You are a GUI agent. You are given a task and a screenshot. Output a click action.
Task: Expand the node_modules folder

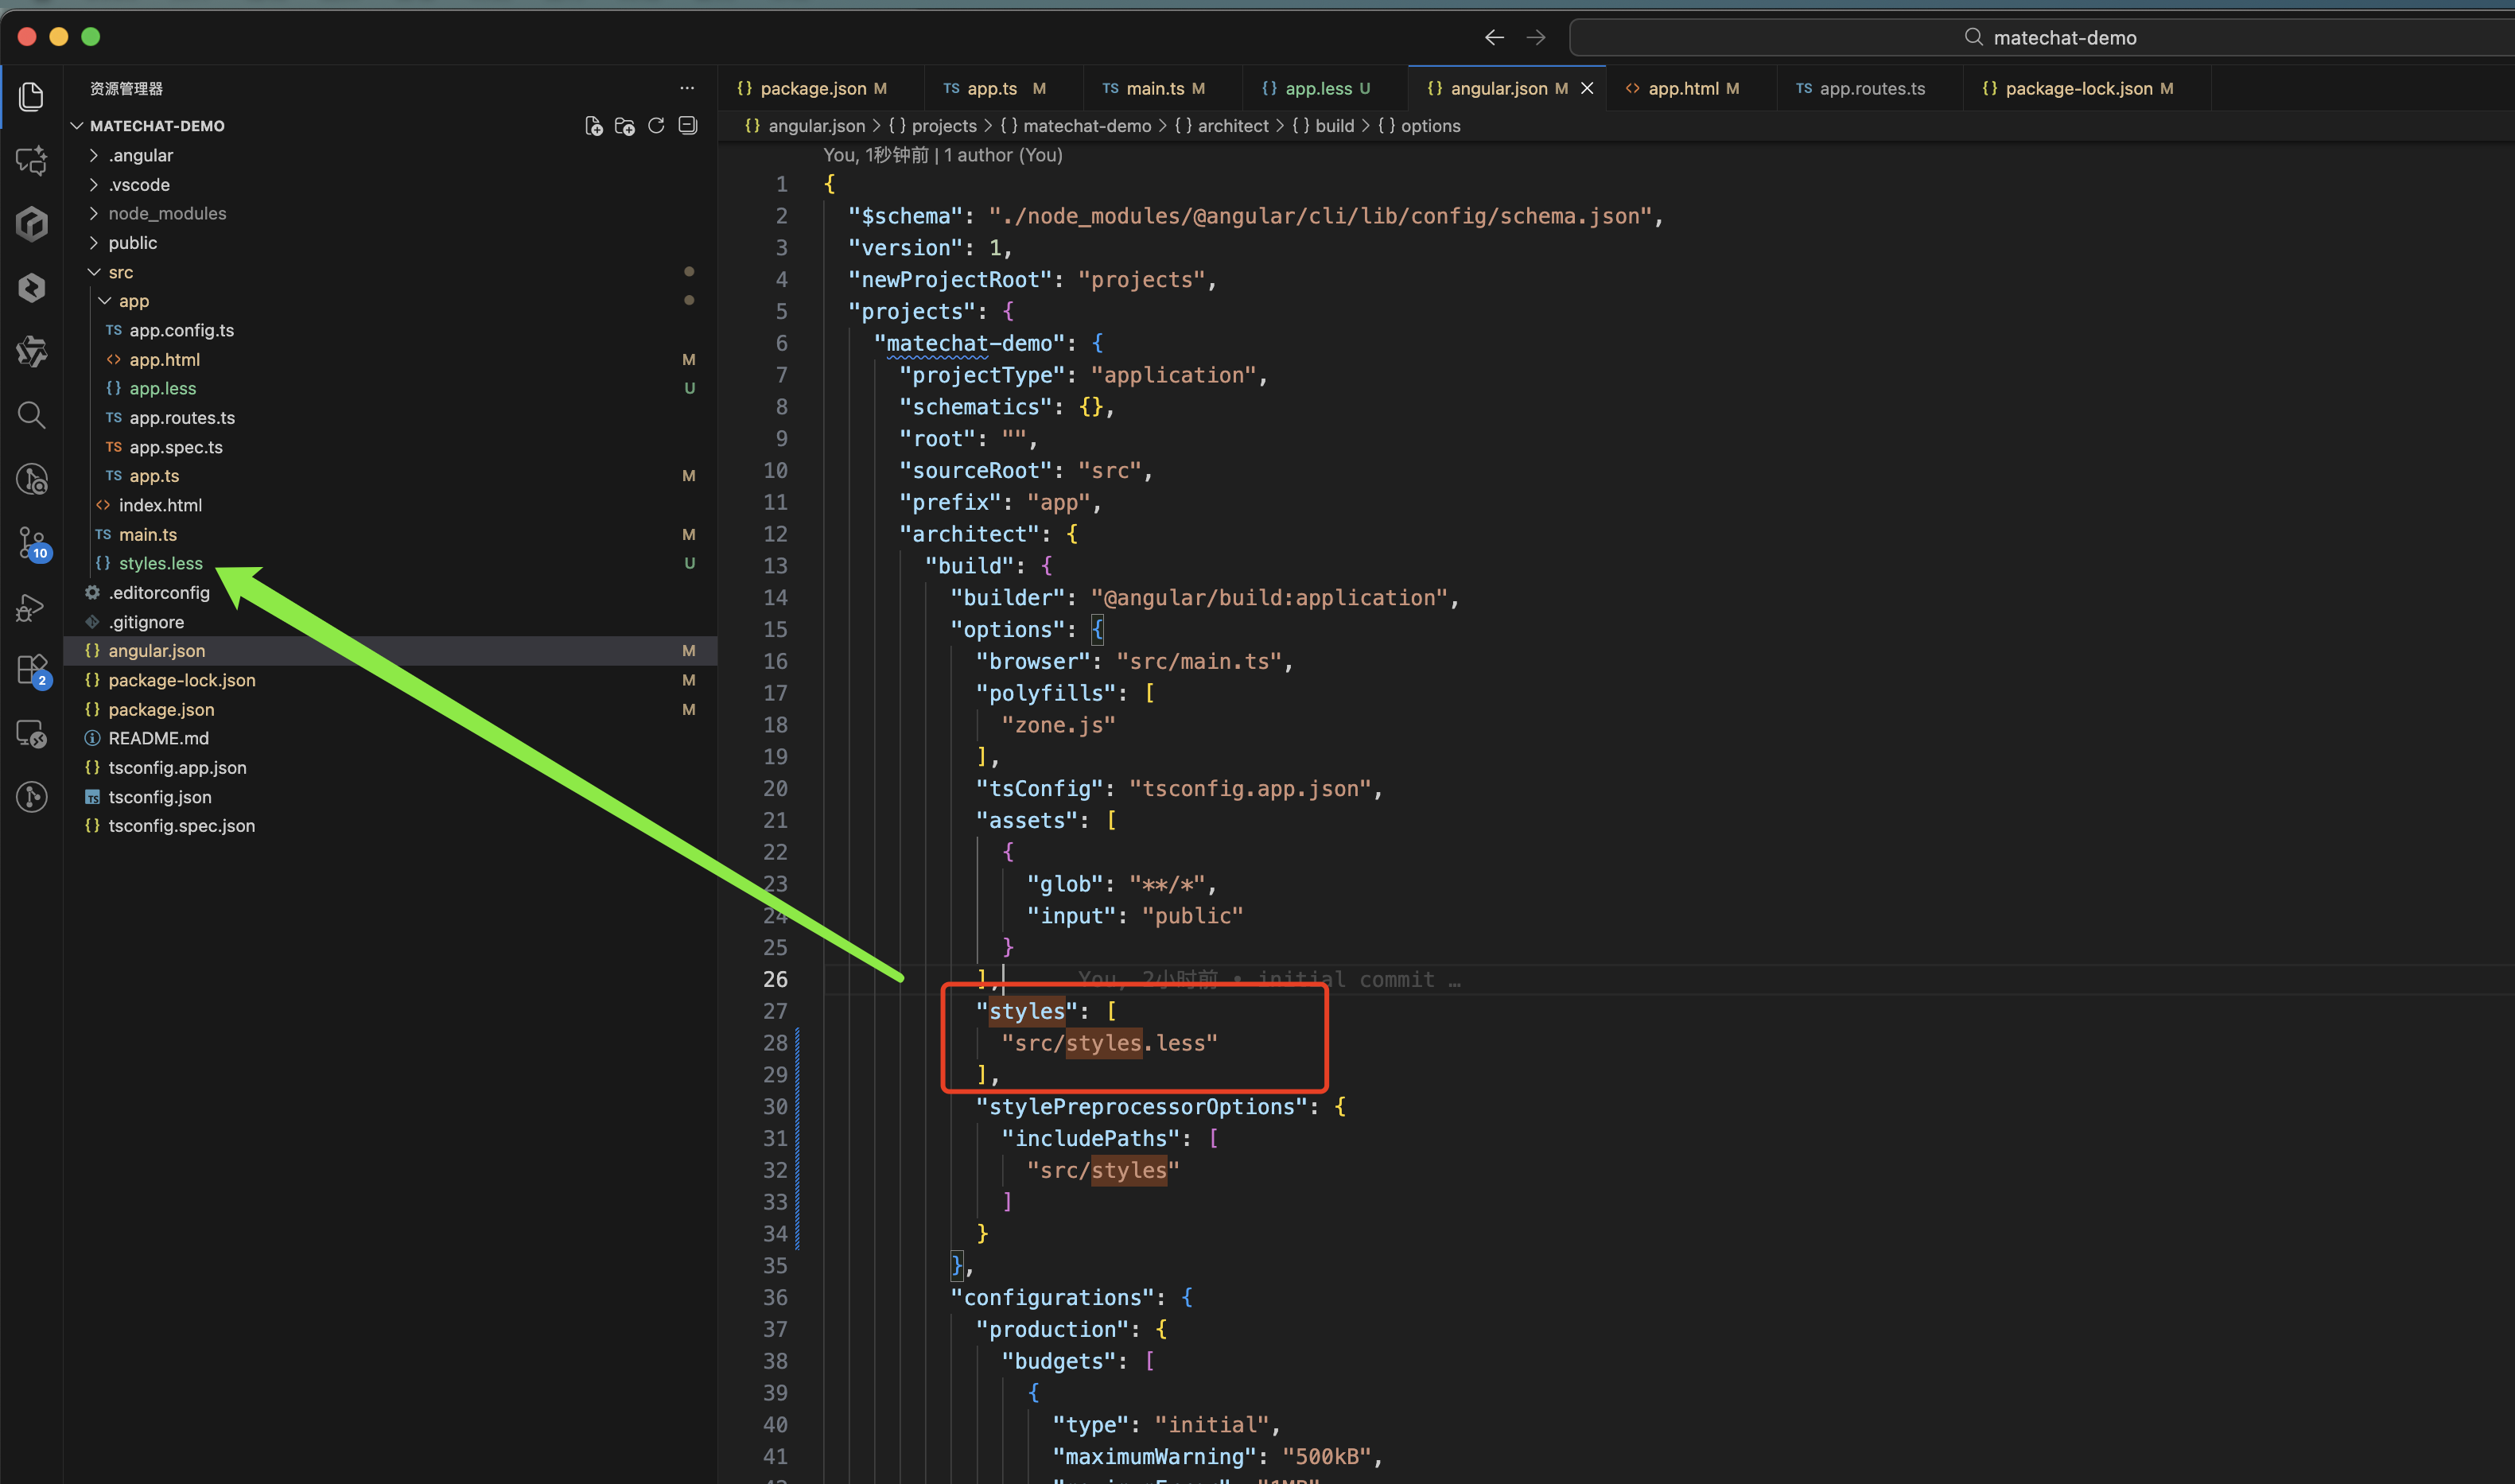[x=166, y=213]
